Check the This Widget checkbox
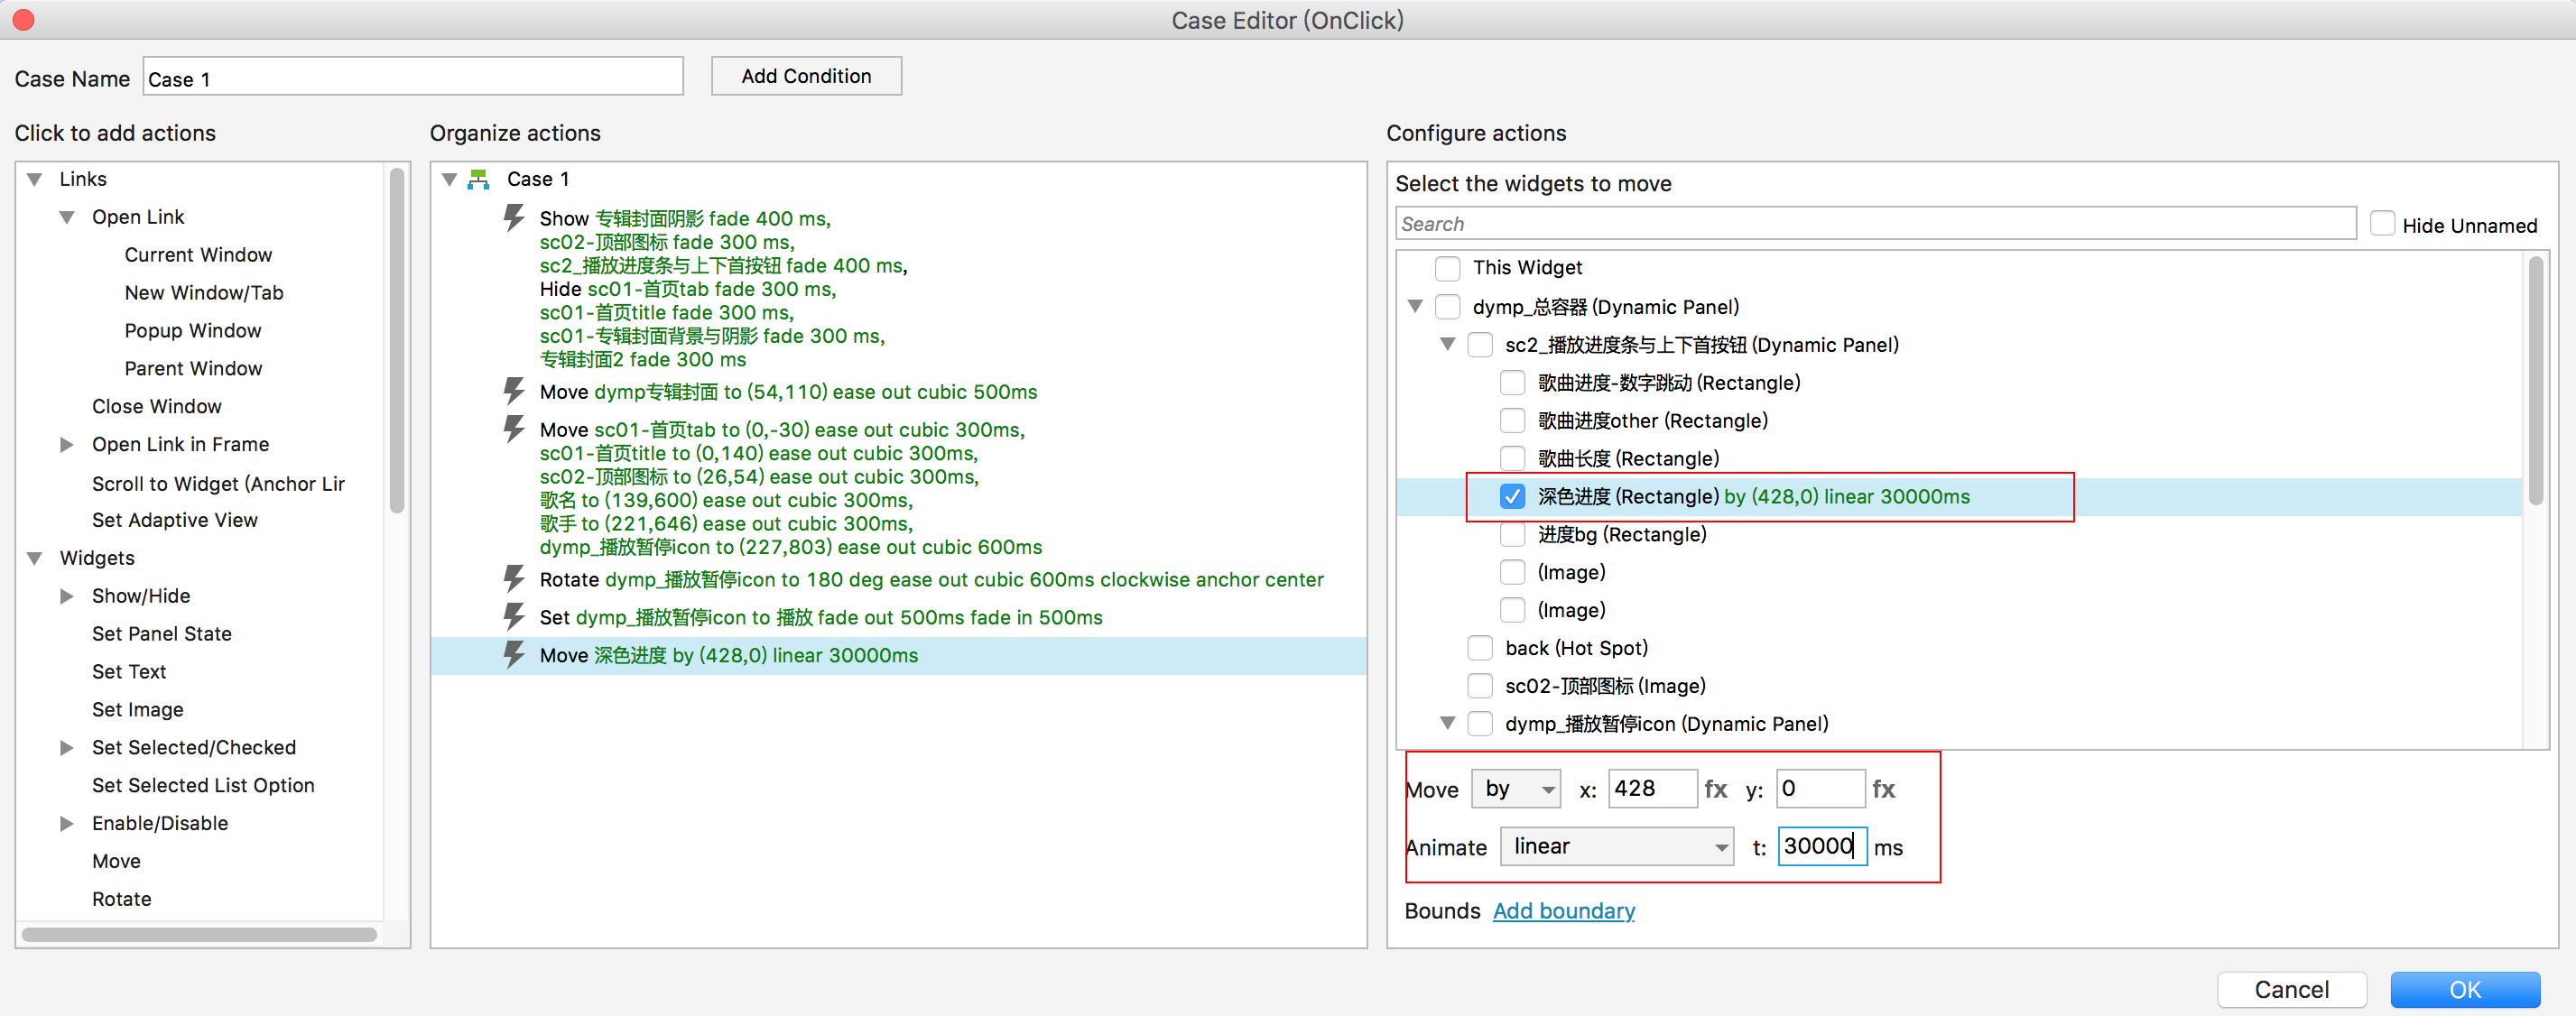2576x1016 pixels. click(1447, 267)
